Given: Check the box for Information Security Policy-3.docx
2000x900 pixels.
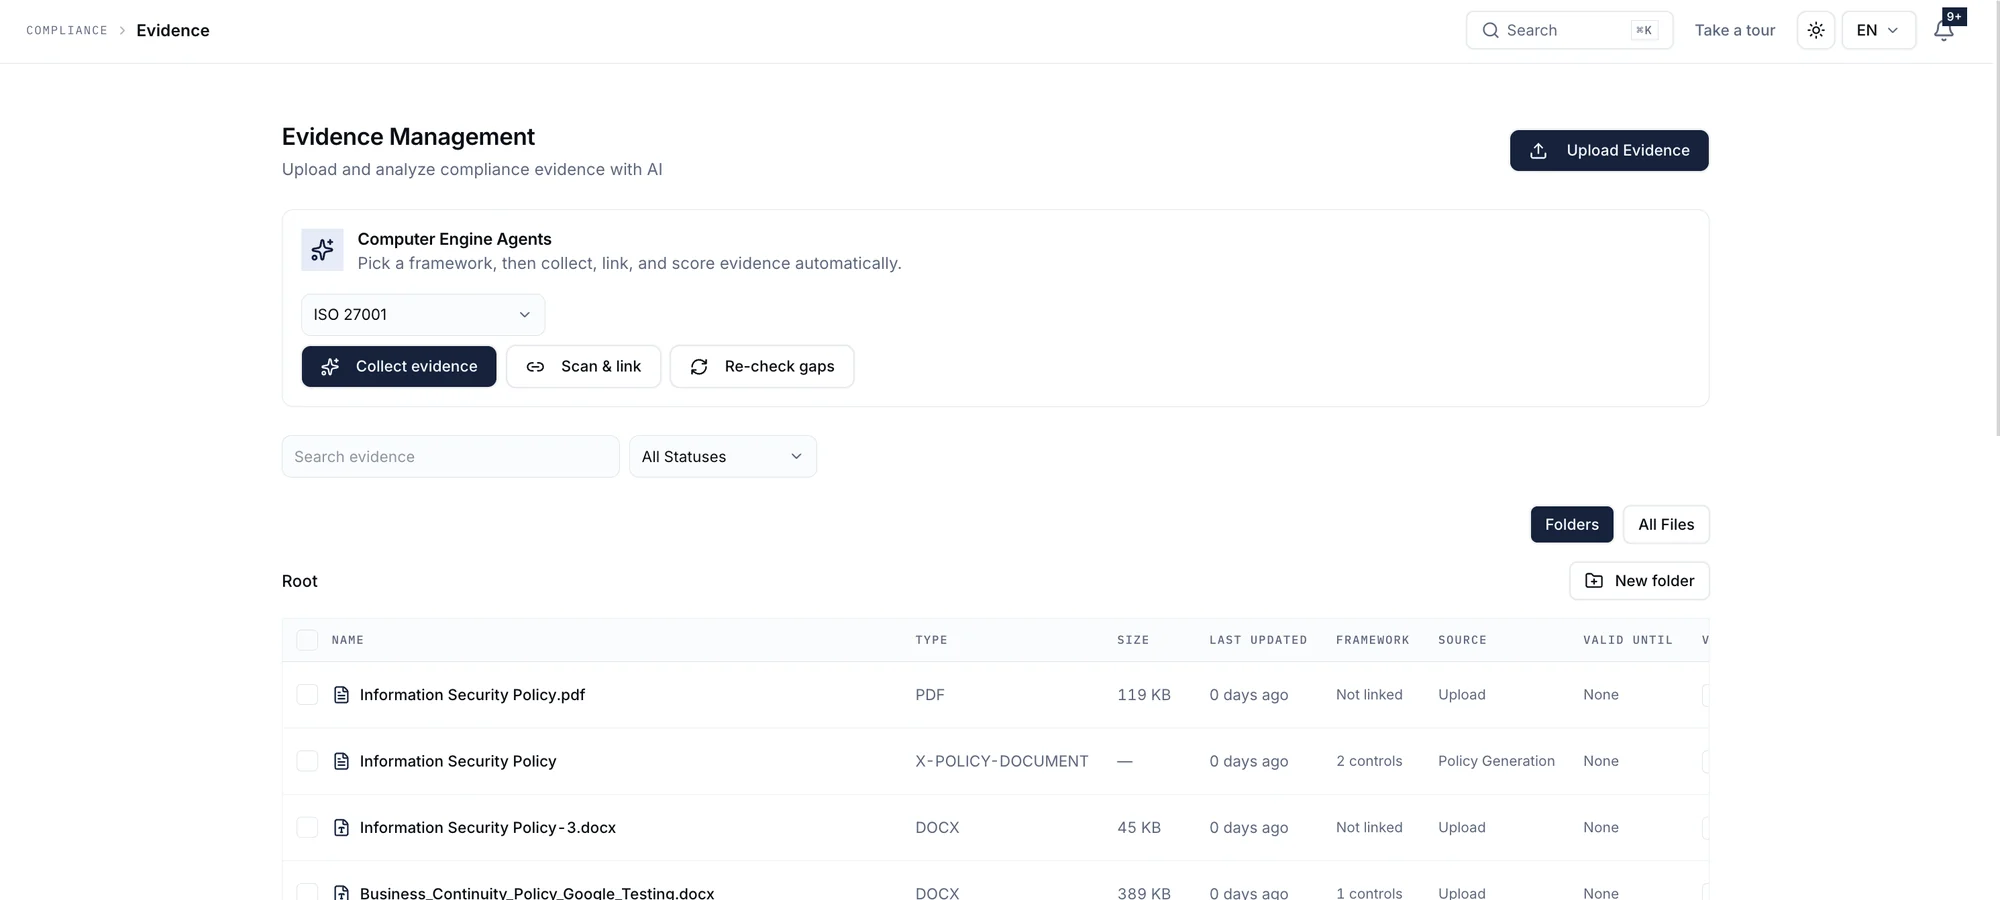Looking at the screenshot, I should pos(307,827).
